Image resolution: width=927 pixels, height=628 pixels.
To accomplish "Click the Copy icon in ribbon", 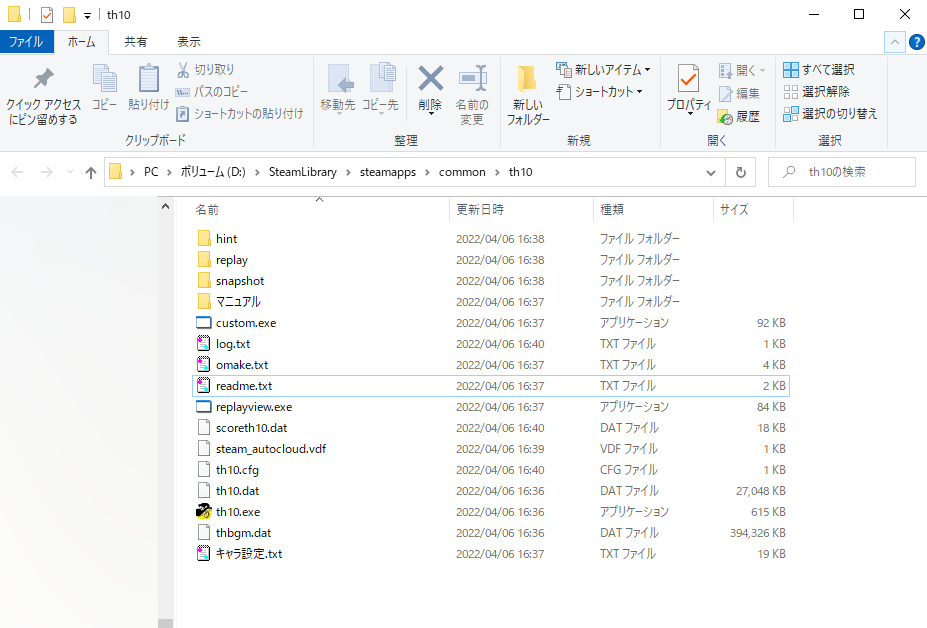I will (104, 80).
